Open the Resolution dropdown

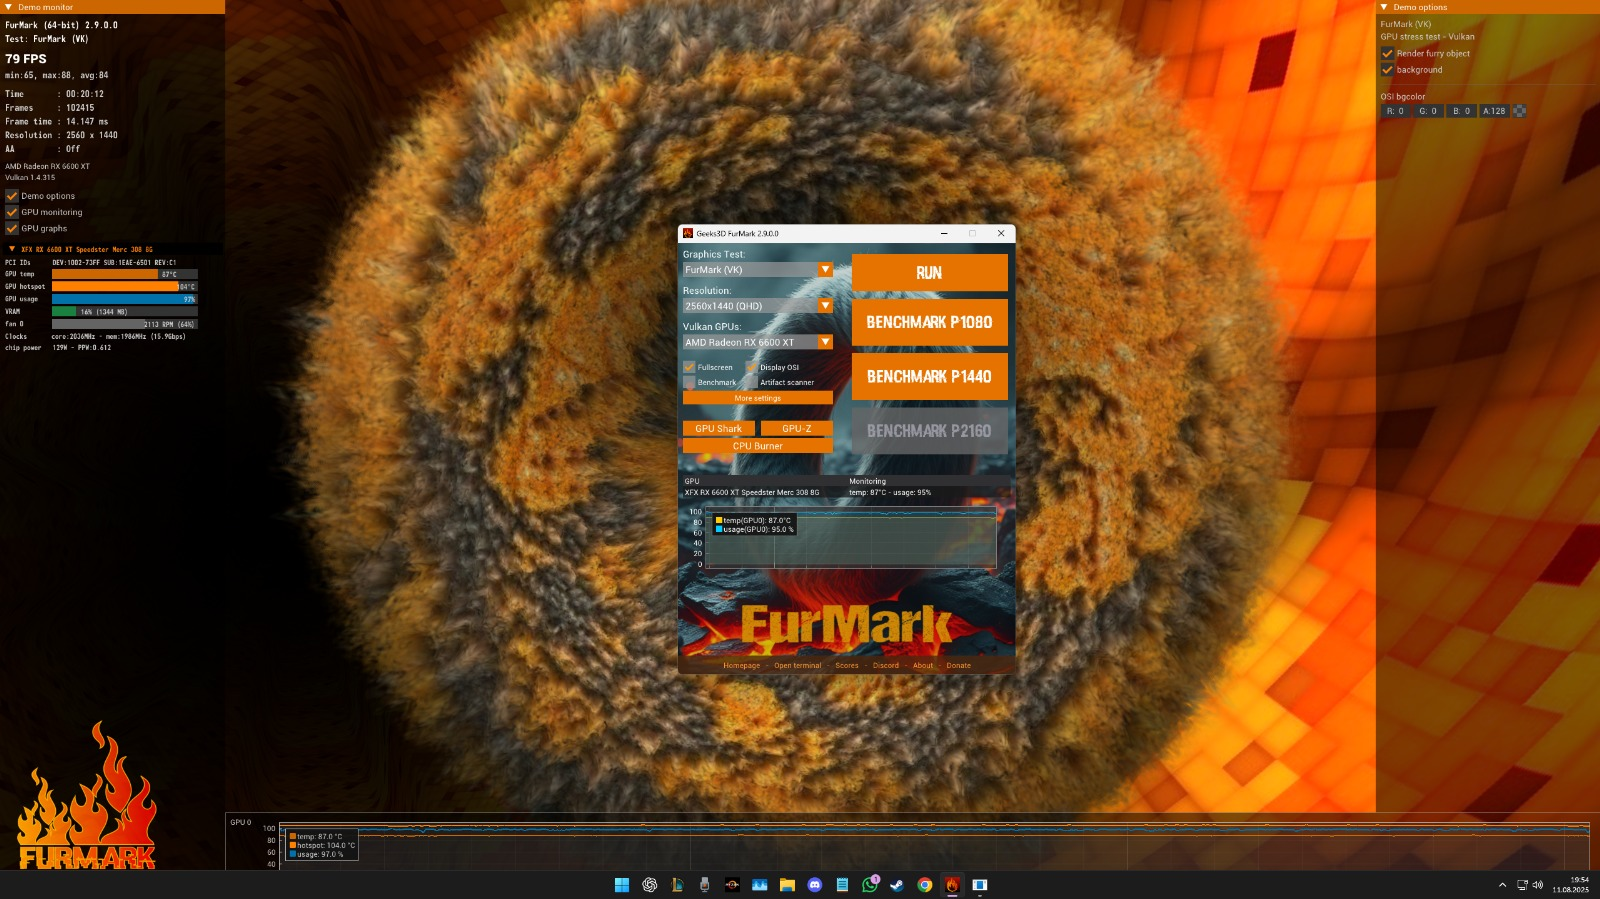tap(757, 306)
